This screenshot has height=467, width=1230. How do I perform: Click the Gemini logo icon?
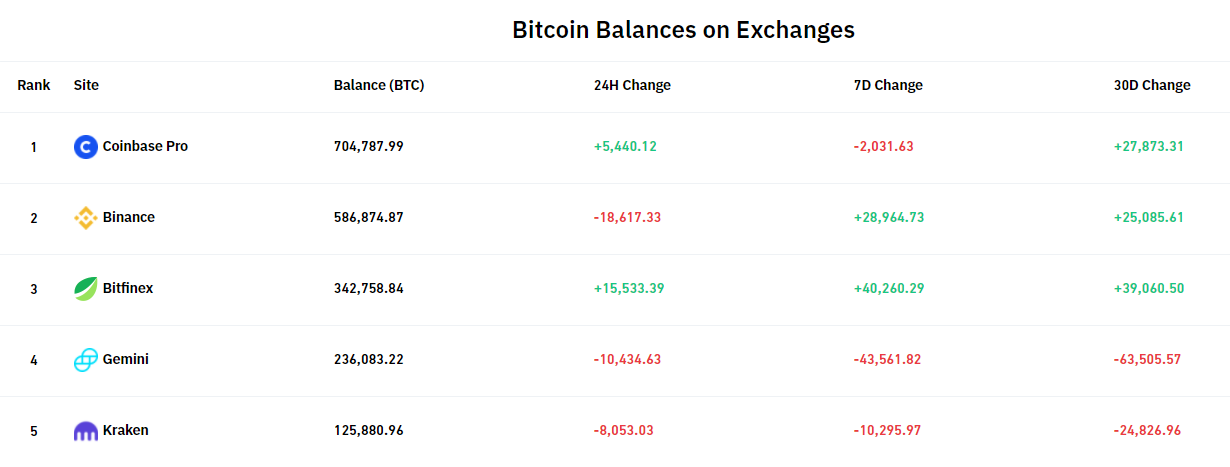click(86, 360)
